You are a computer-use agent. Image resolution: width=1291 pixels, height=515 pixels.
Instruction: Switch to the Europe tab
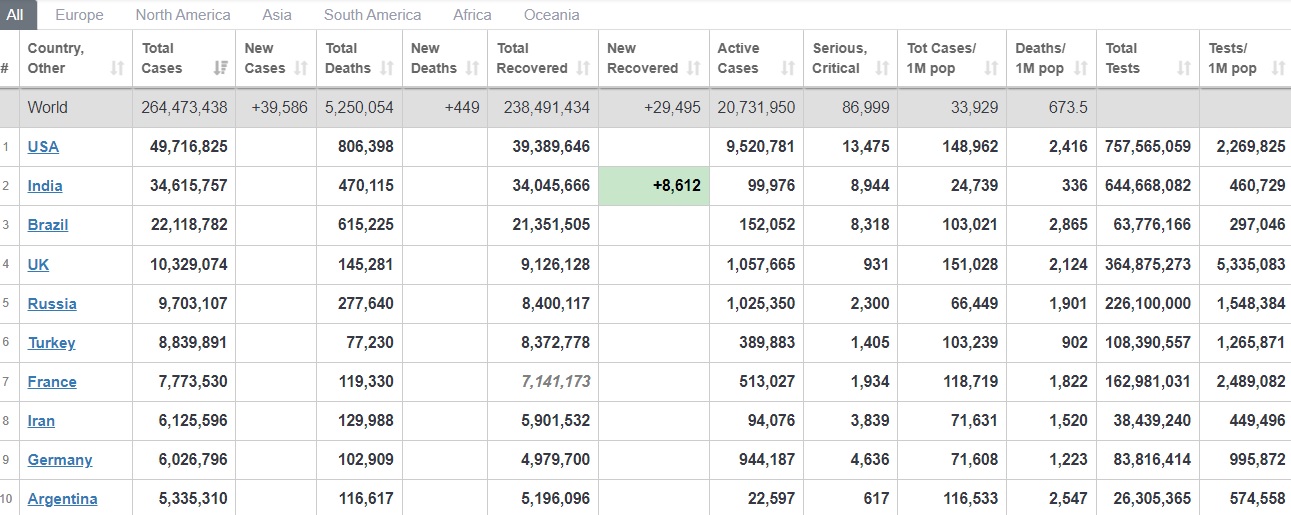click(x=79, y=15)
